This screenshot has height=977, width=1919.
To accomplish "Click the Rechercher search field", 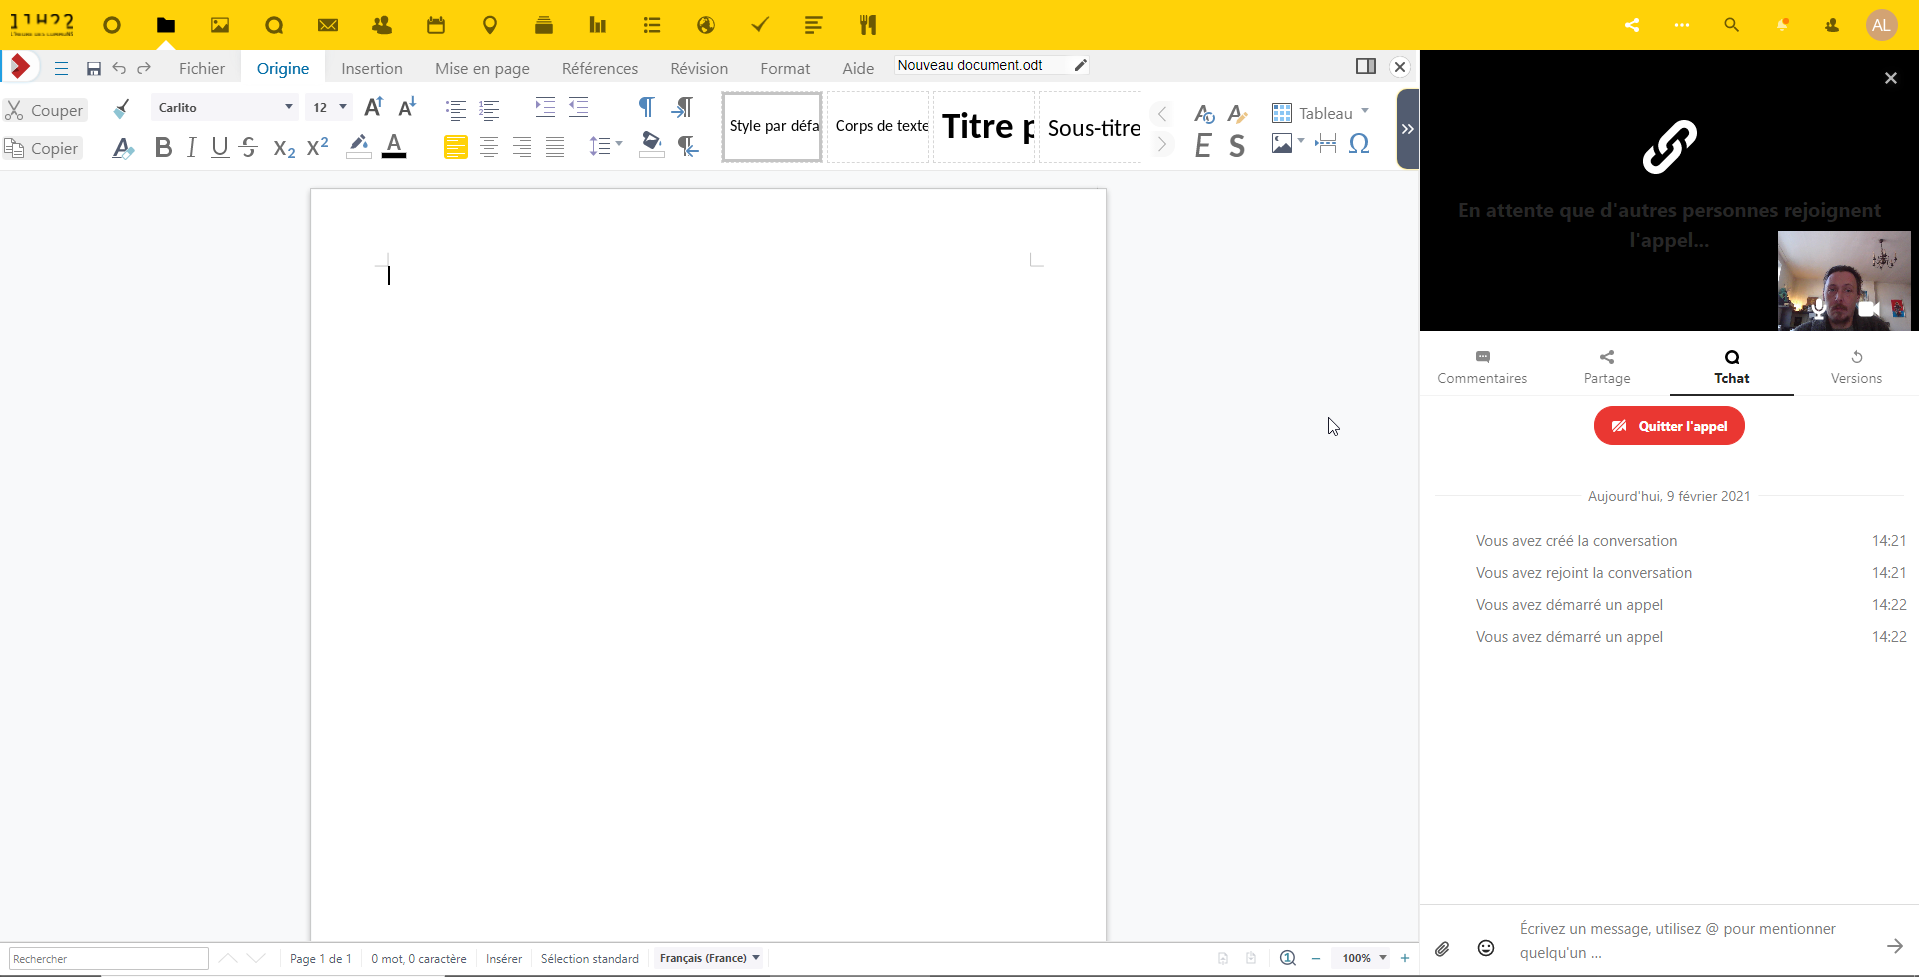I will pyautogui.click(x=108, y=958).
